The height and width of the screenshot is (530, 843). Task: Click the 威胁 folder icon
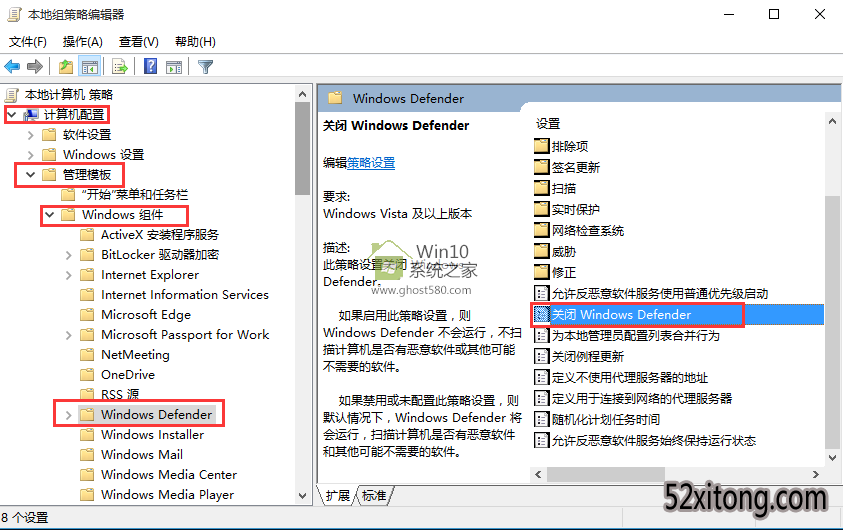541,251
